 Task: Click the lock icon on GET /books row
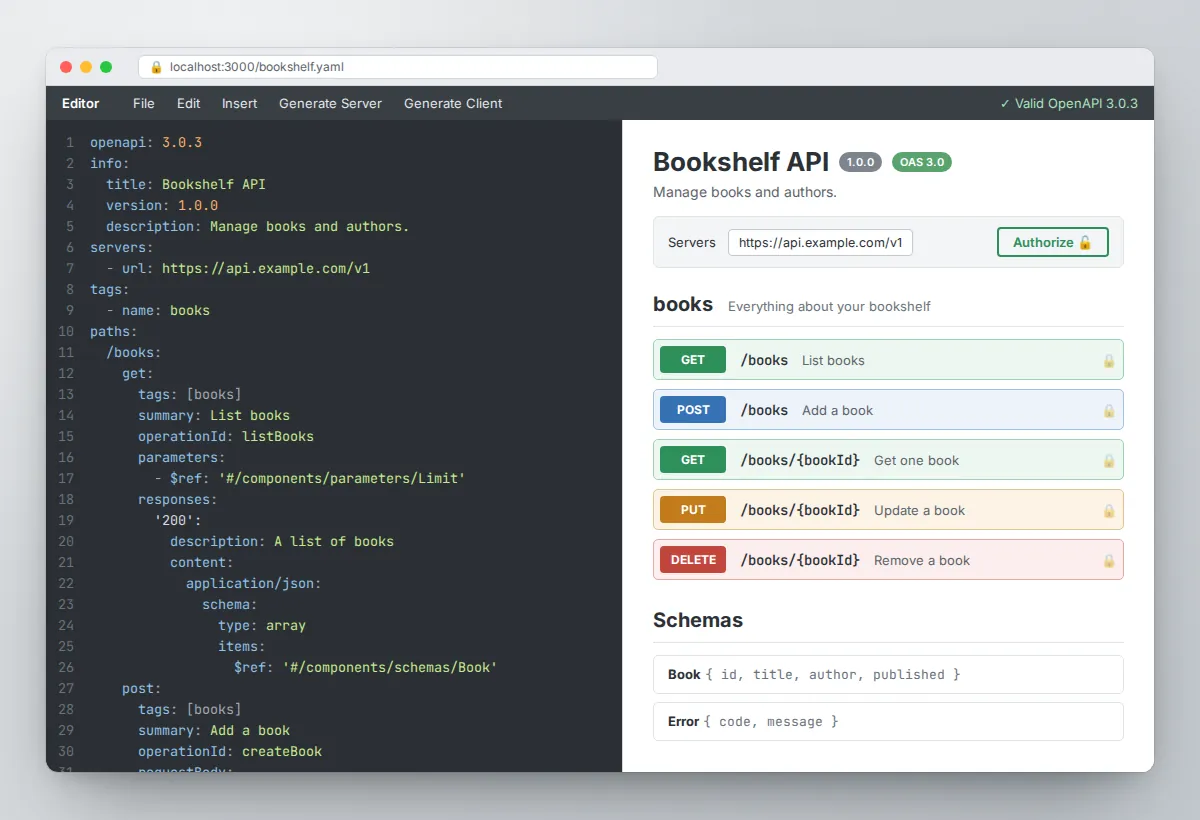(1108, 360)
